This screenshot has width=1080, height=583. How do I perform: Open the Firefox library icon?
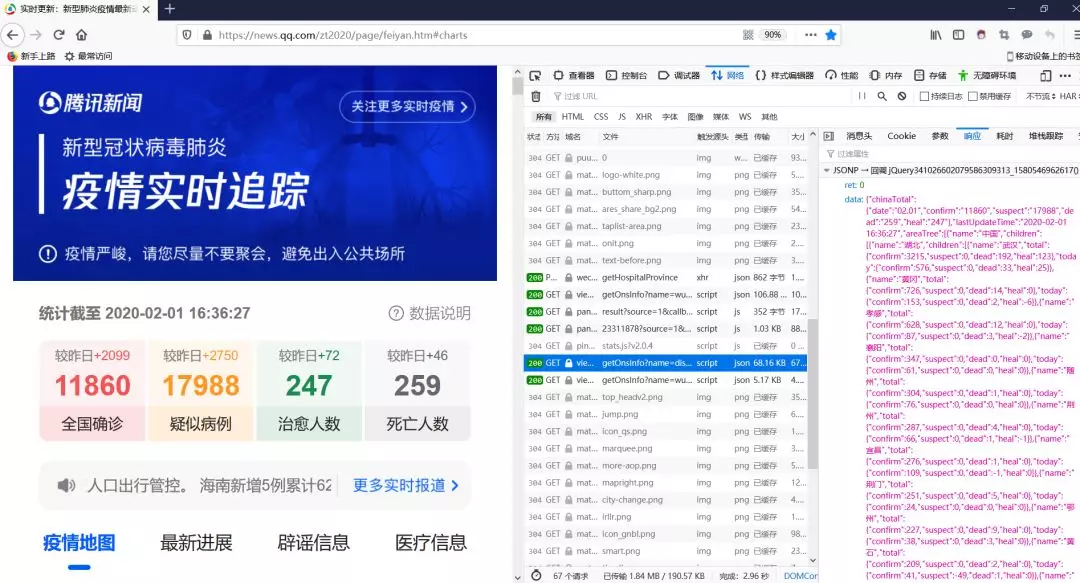(935, 34)
